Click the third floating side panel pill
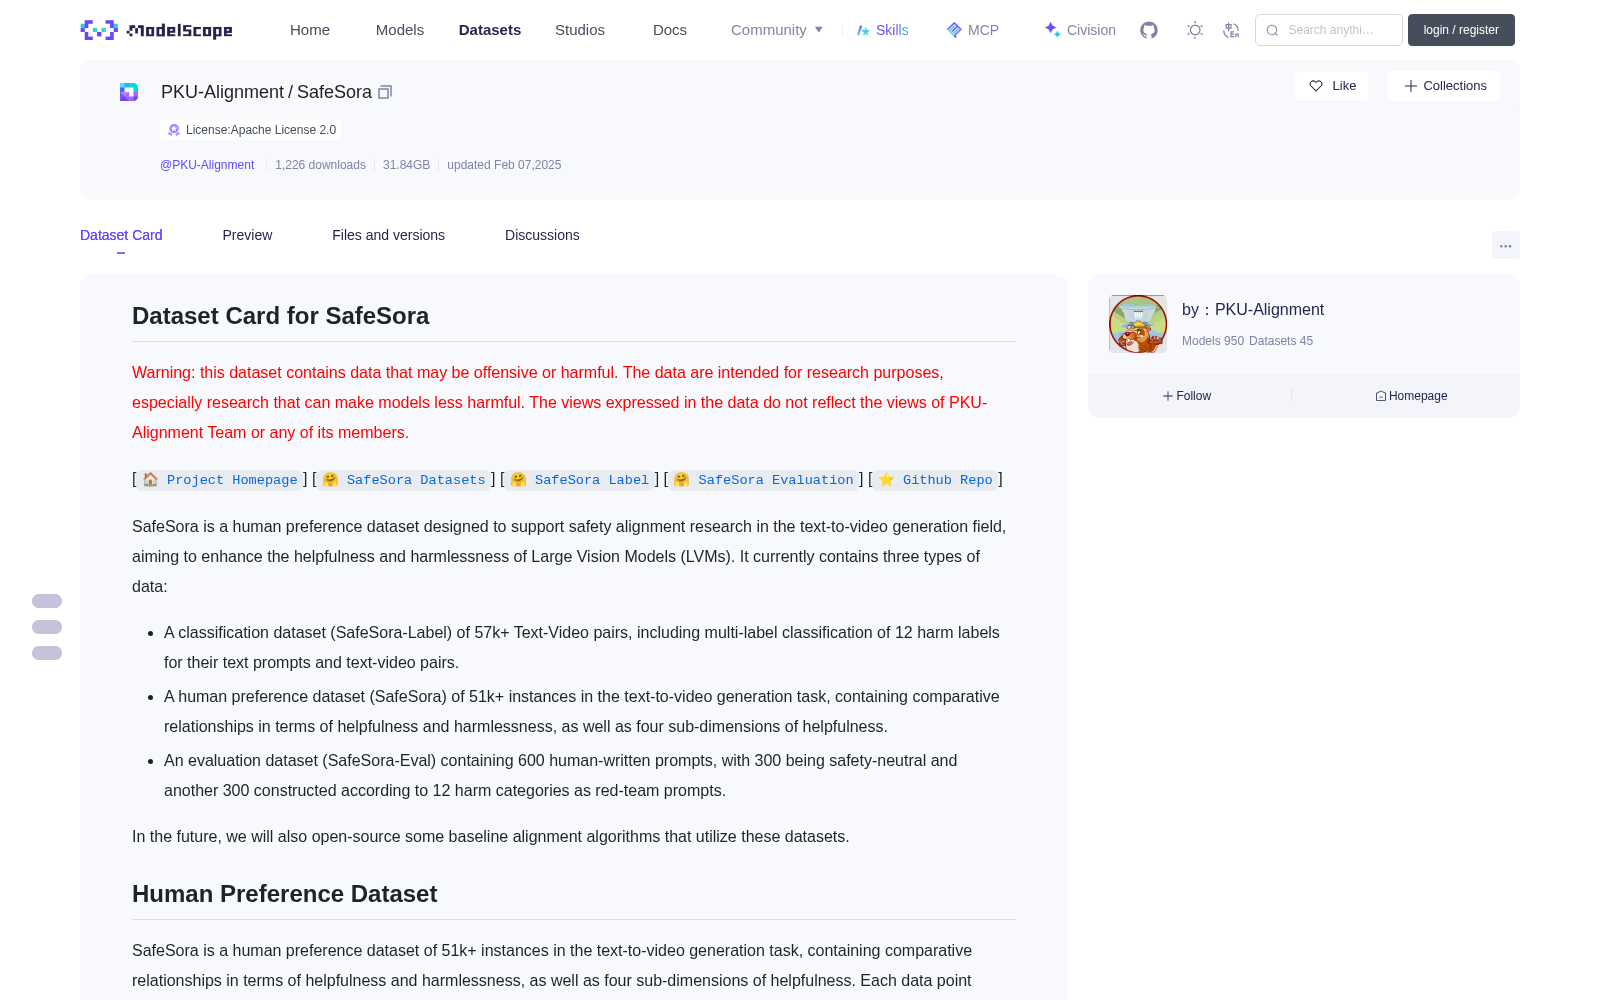 click(47, 653)
